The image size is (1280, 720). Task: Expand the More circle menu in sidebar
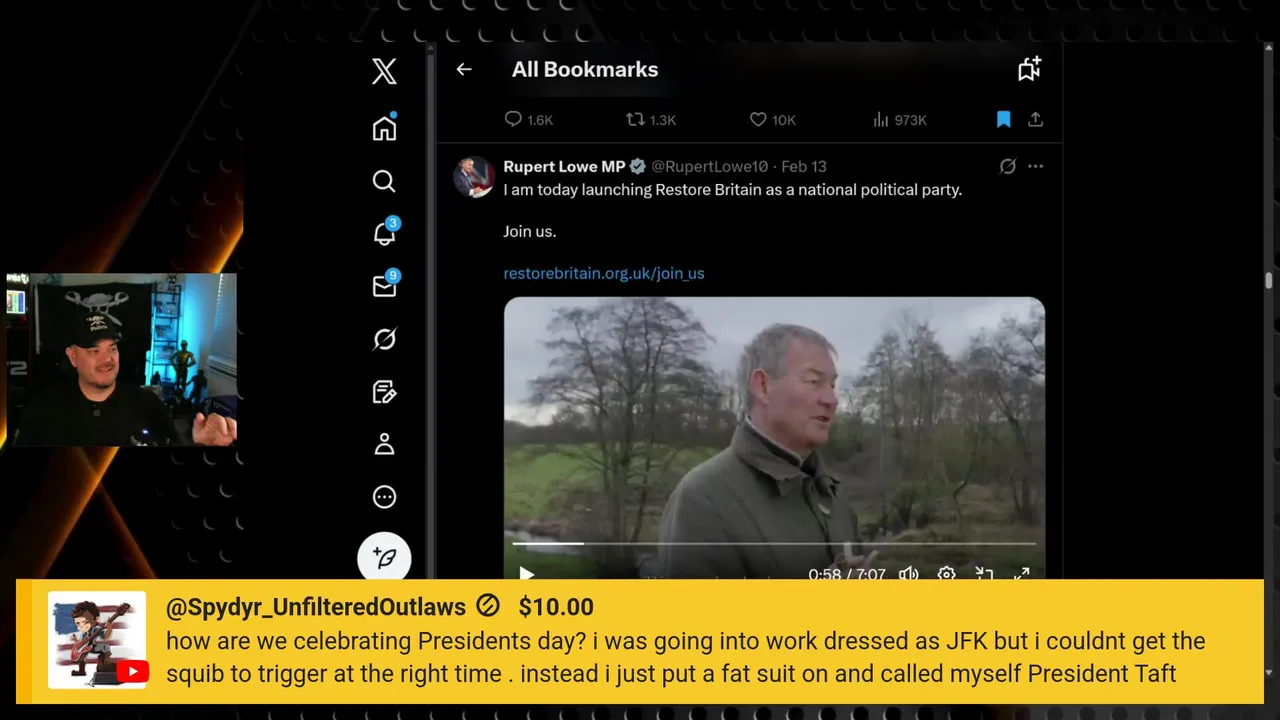coord(384,497)
